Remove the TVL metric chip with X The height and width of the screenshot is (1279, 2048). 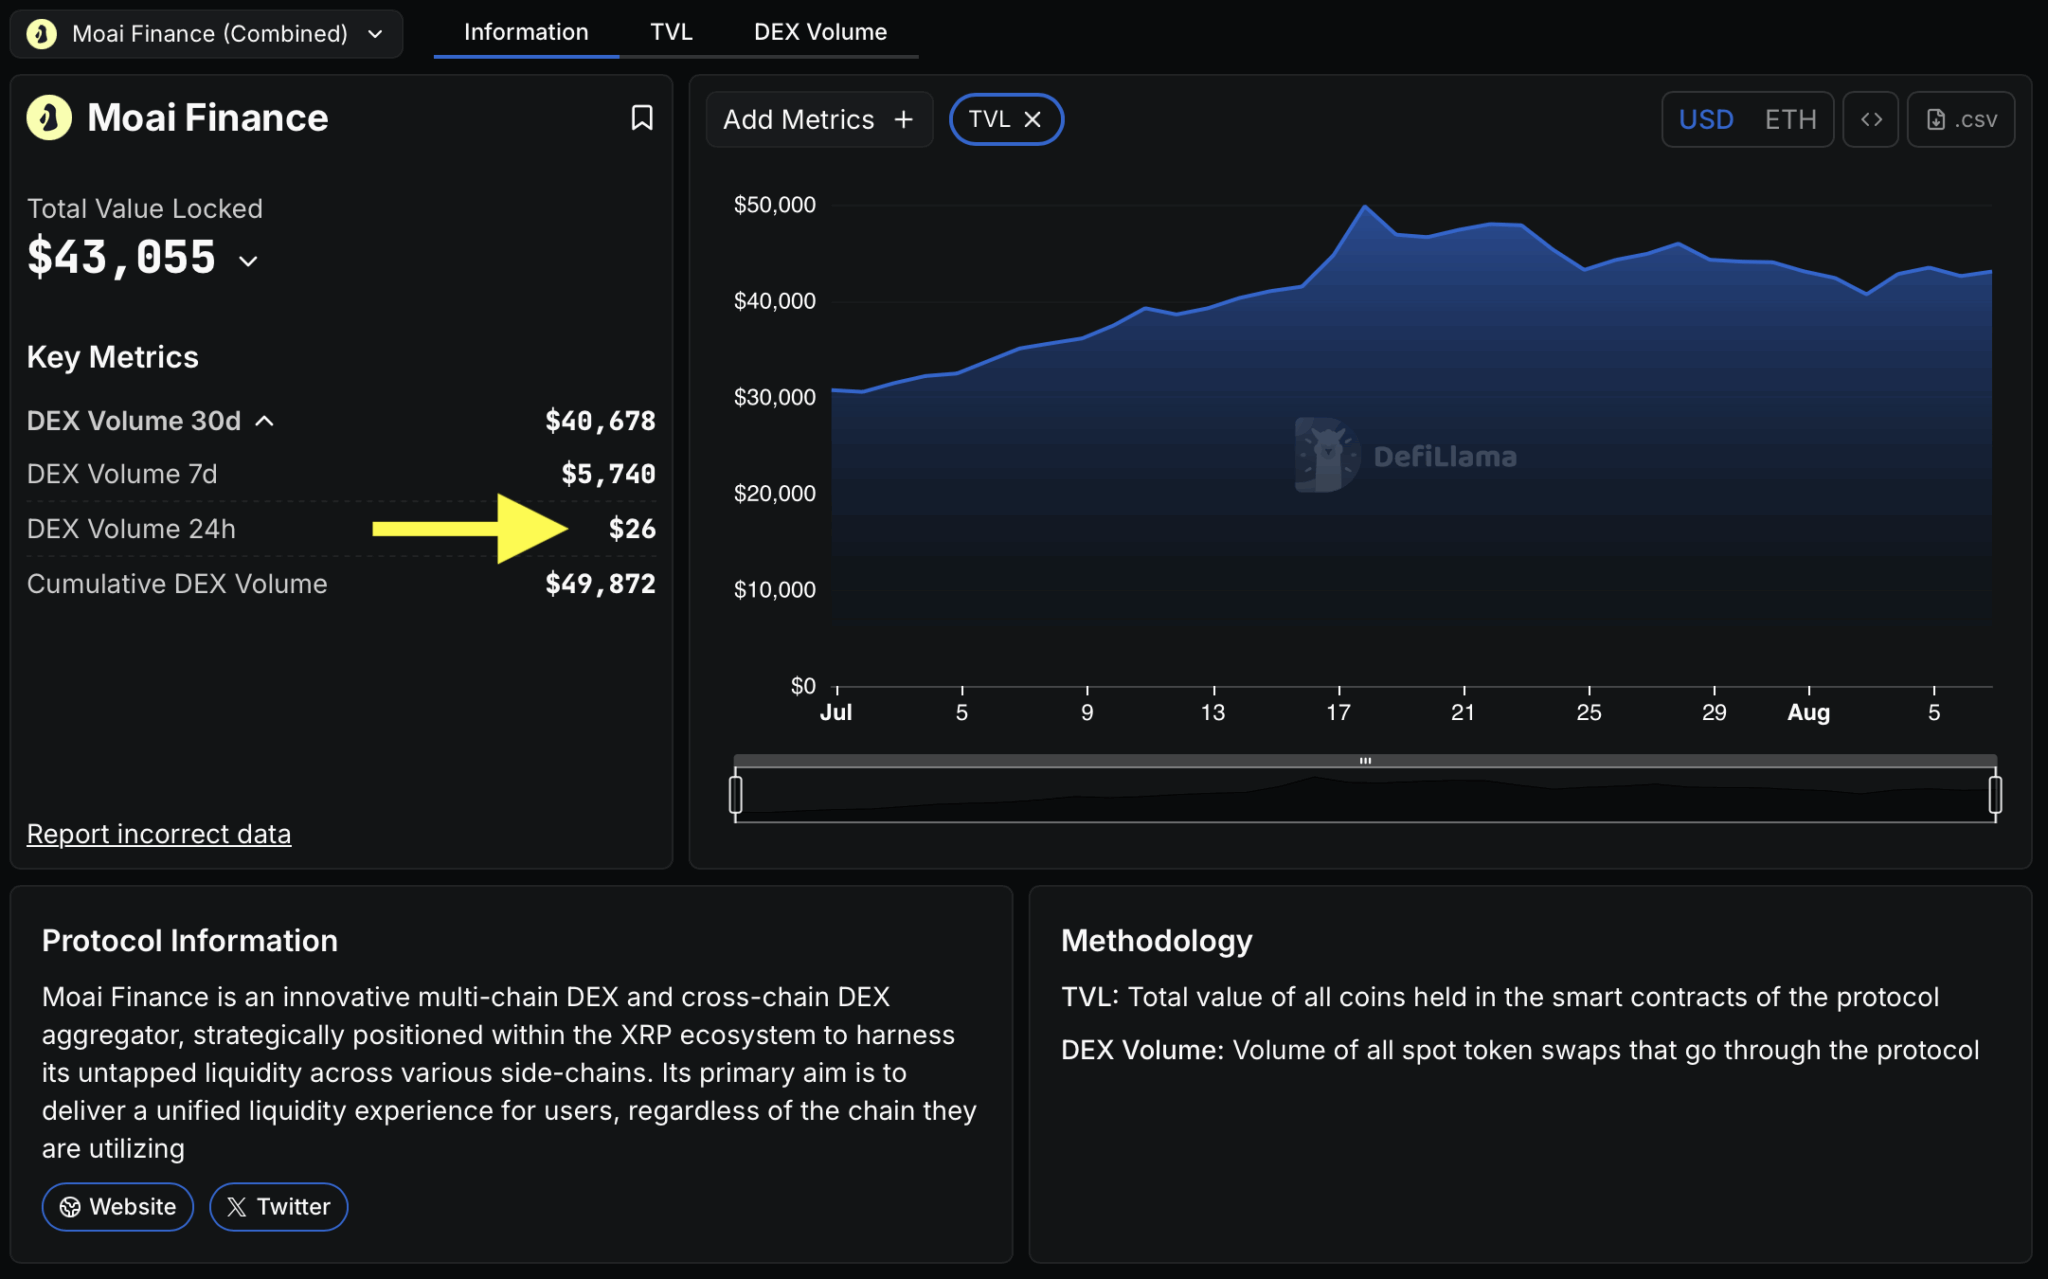[1033, 120]
